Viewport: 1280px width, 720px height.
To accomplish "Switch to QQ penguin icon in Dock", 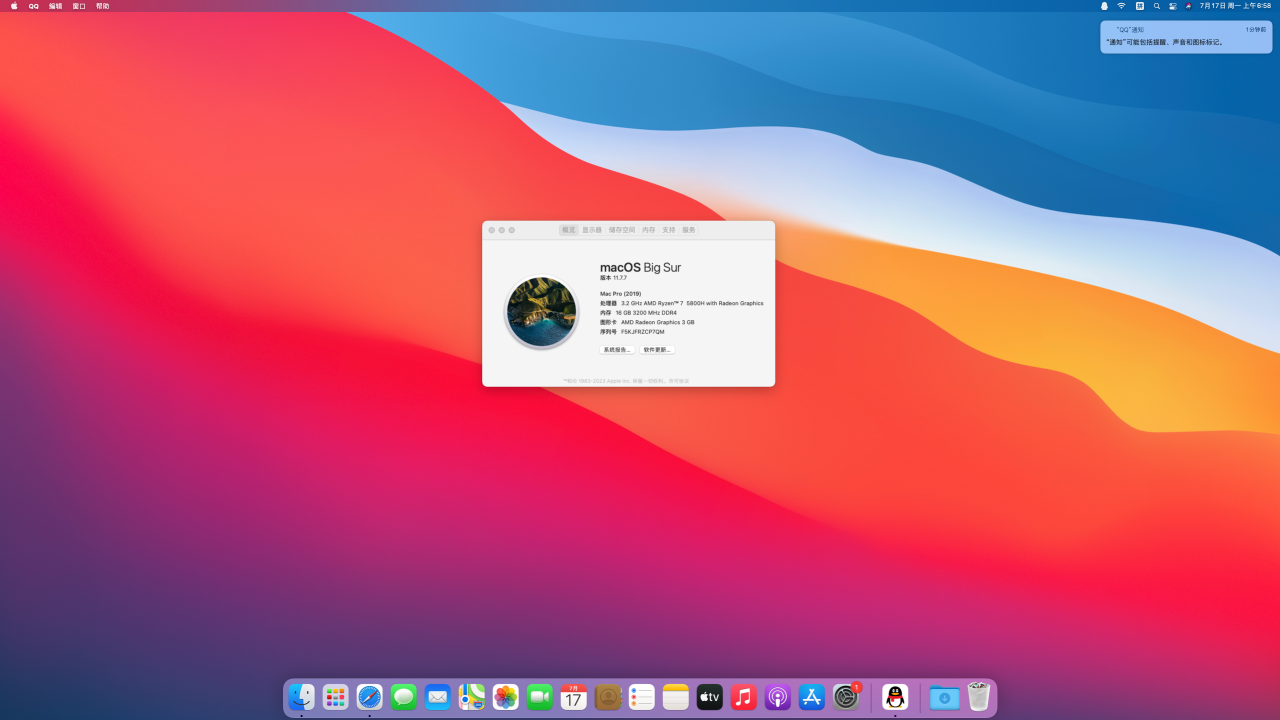I will click(896, 697).
